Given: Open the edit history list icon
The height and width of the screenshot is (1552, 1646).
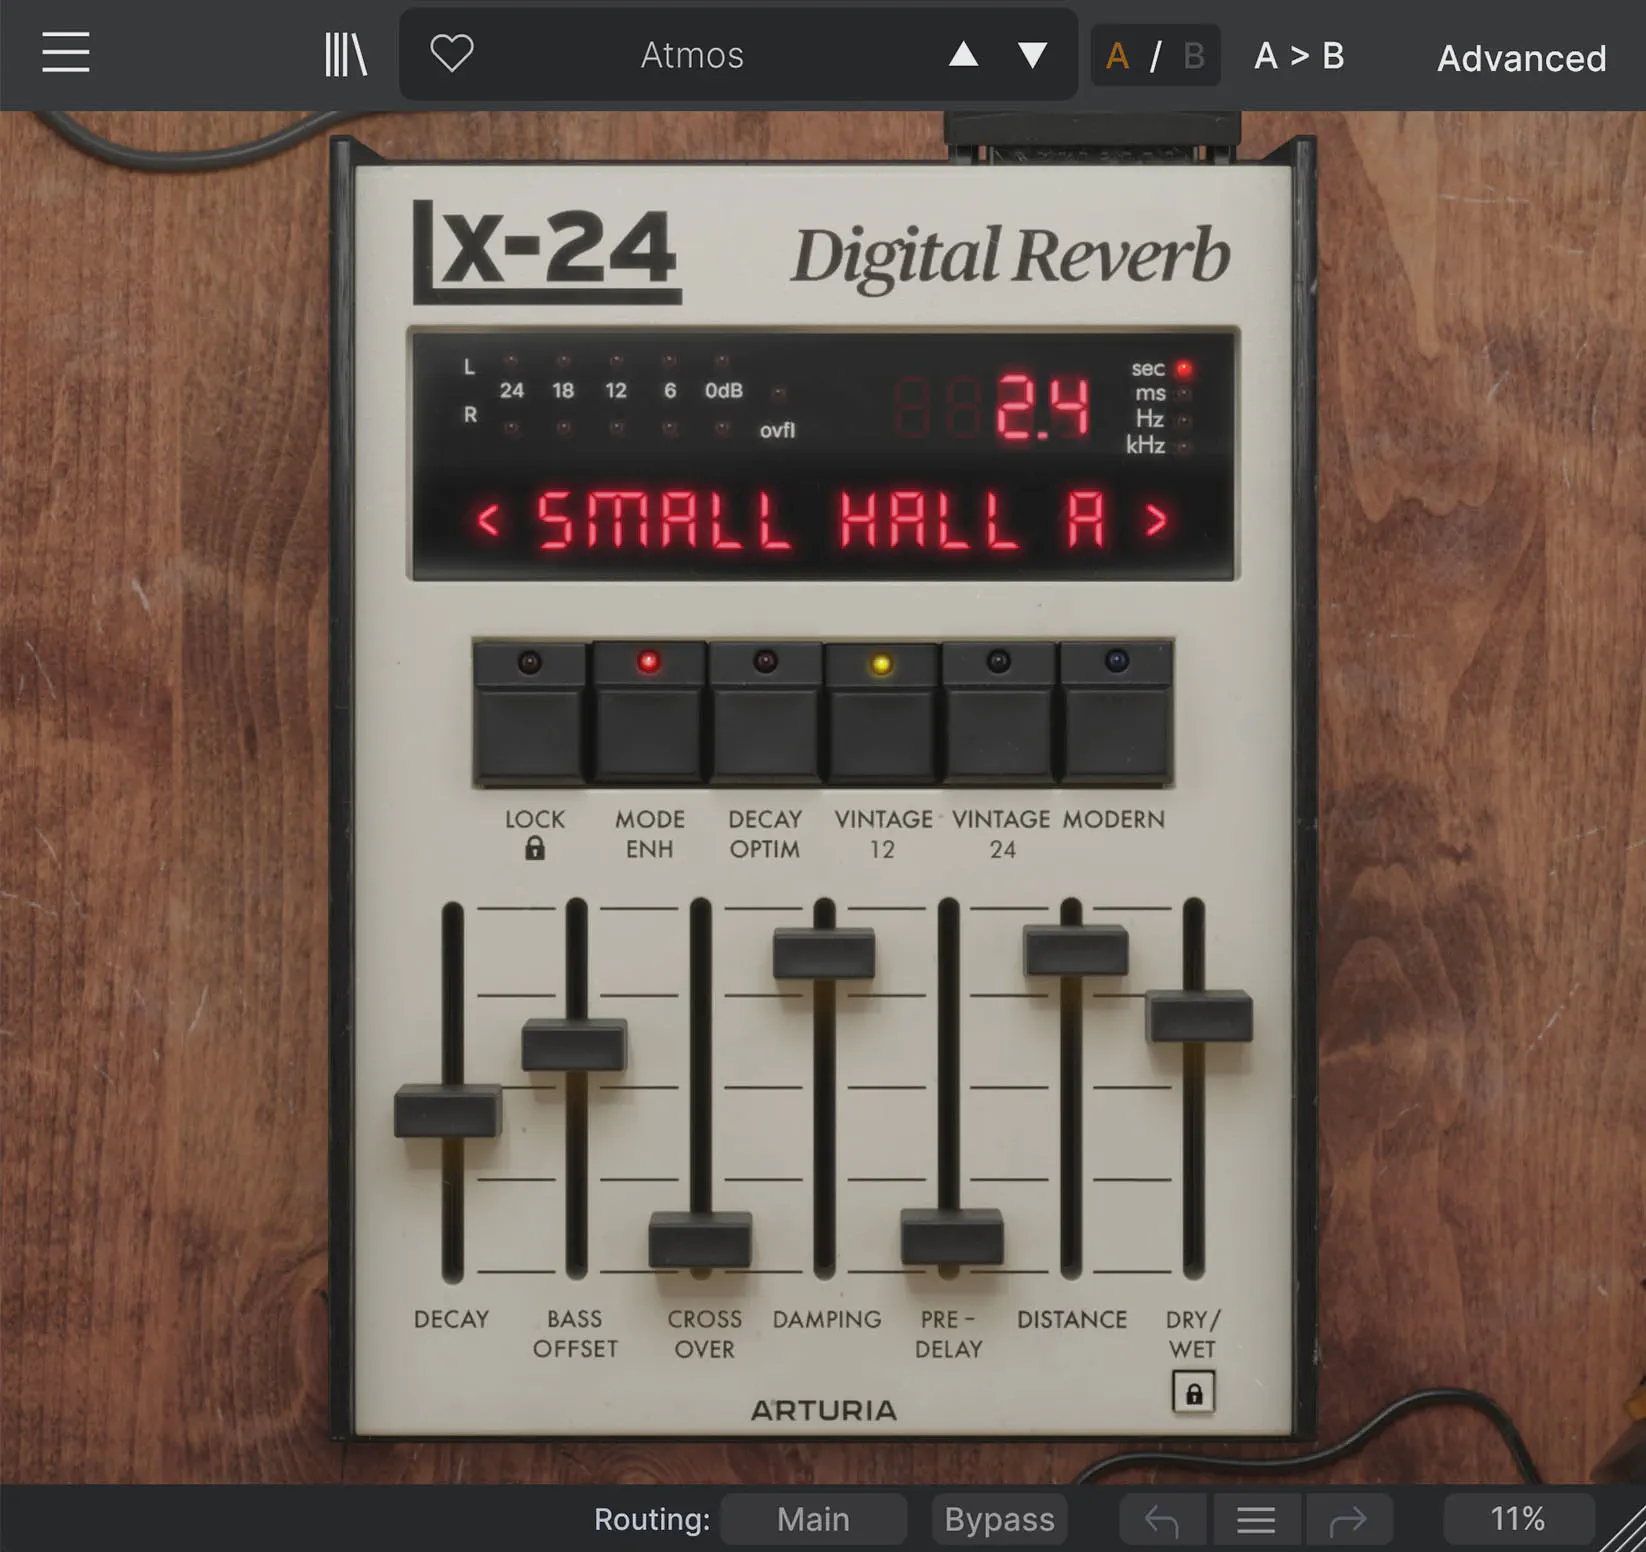Looking at the screenshot, I should tap(1255, 1521).
